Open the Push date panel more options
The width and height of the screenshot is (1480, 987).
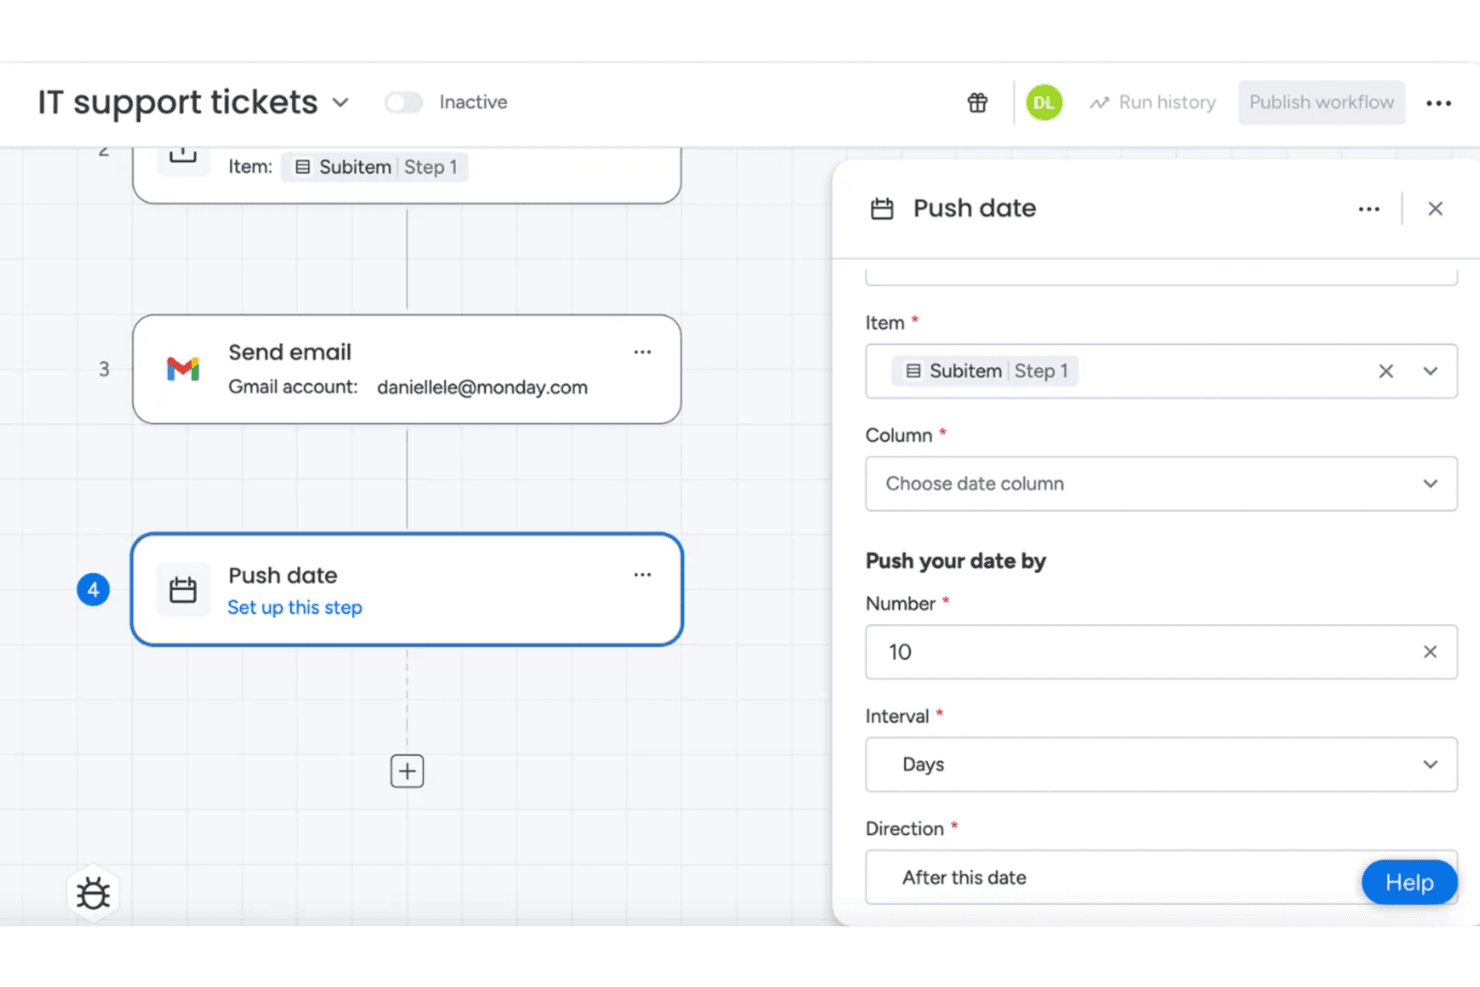[x=1369, y=209]
